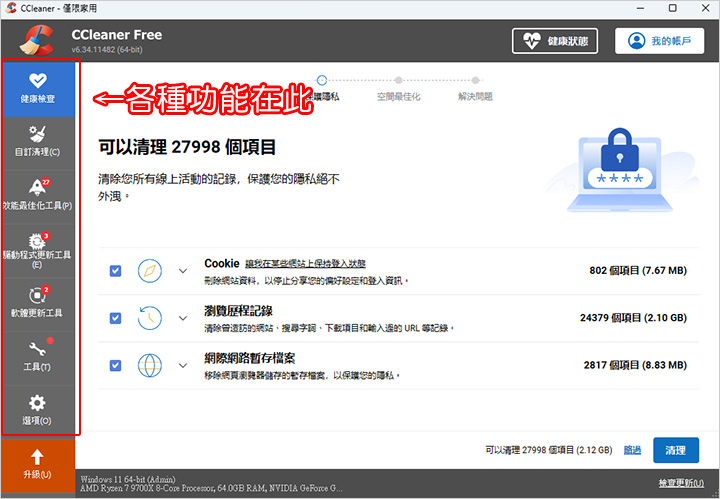720x499 pixels.
Task: Click the 略過 skip link
Action: (632, 450)
